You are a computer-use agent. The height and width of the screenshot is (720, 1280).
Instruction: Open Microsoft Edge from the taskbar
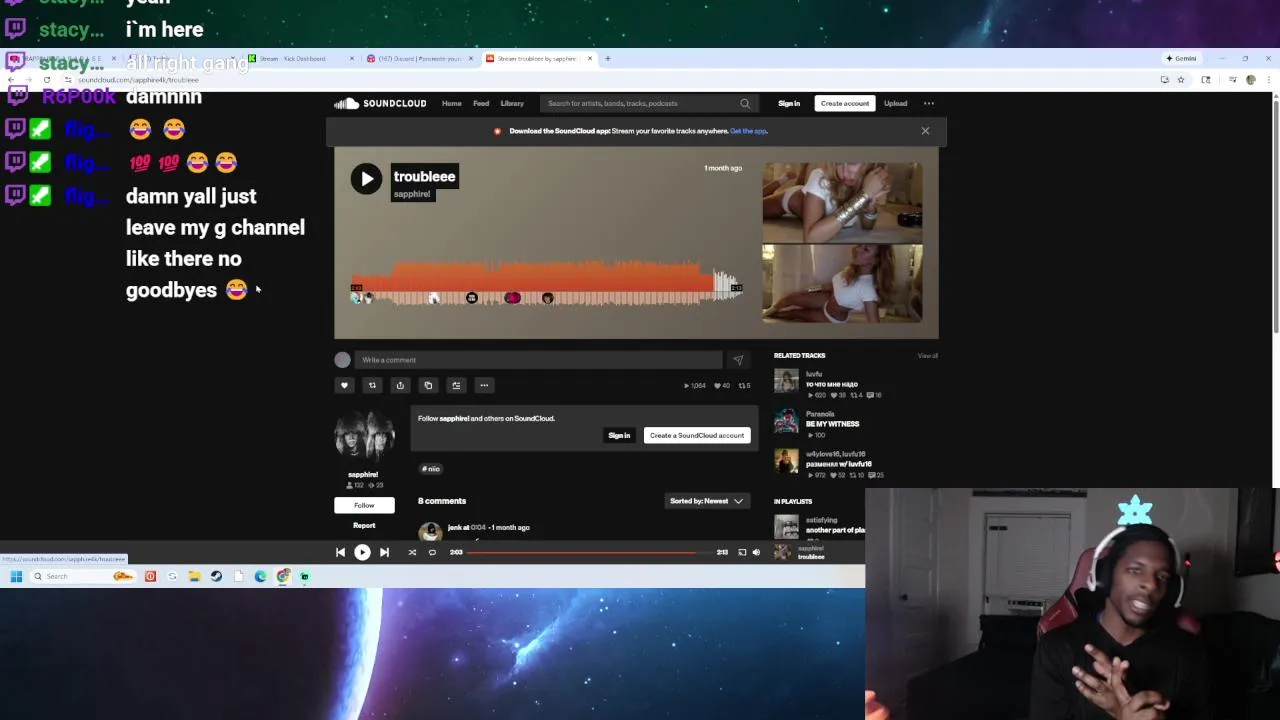(x=260, y=576)
